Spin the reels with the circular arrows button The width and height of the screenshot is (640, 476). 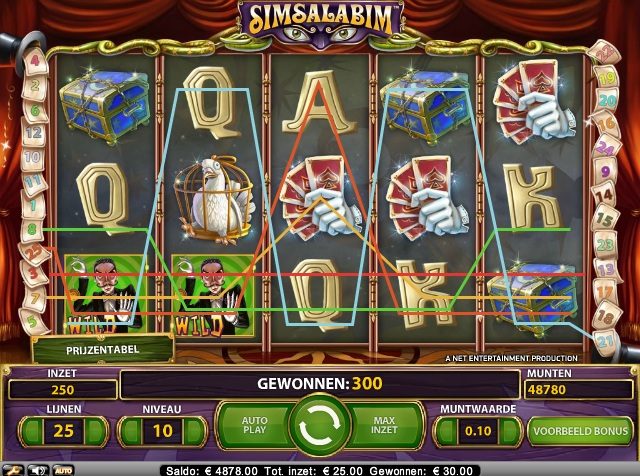coord(320,425)
